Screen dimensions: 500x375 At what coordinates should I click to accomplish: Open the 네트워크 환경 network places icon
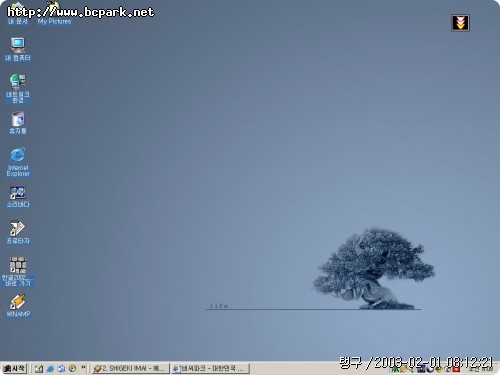pos(18,88)
